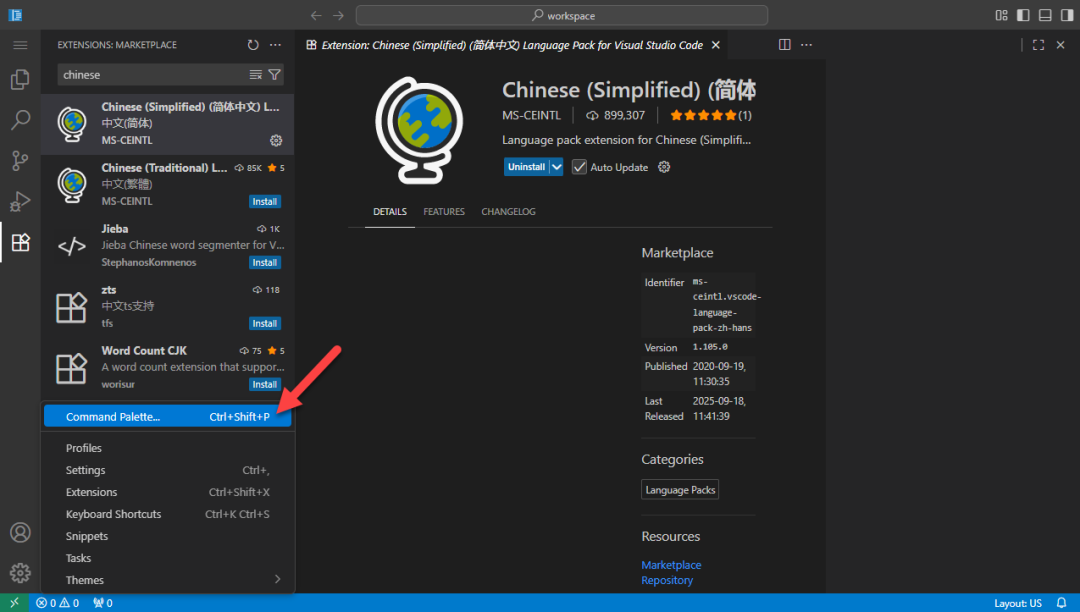Open Run and Debug view
This screenshot has height=612, width=1080.
coord(20,201)
